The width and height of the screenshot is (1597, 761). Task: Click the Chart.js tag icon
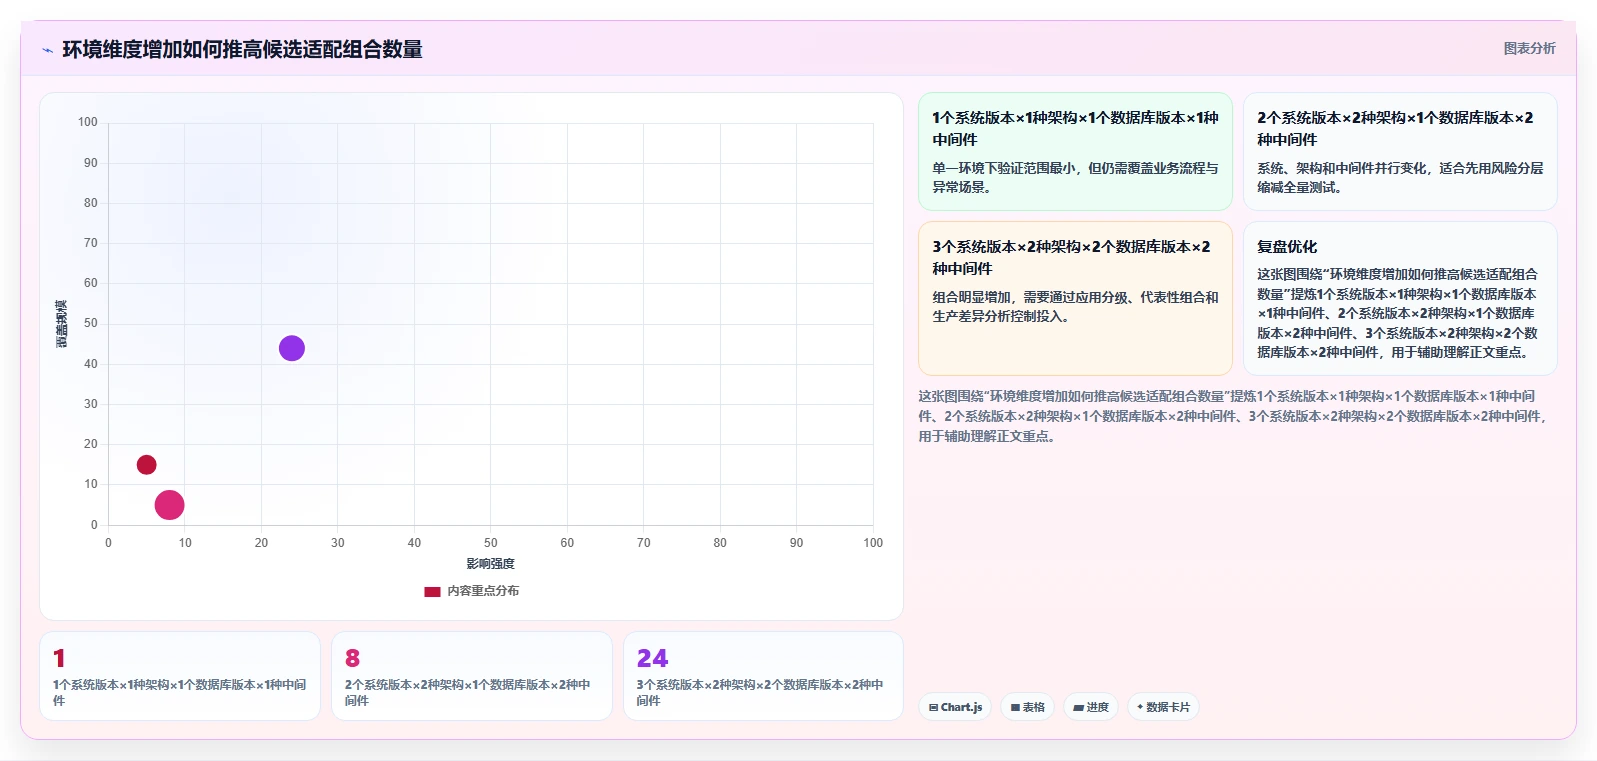coord(933,707)
